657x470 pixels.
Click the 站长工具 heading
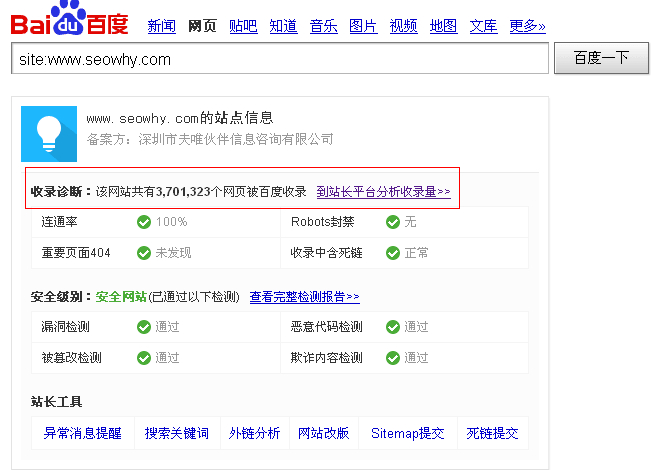point(56,402)
